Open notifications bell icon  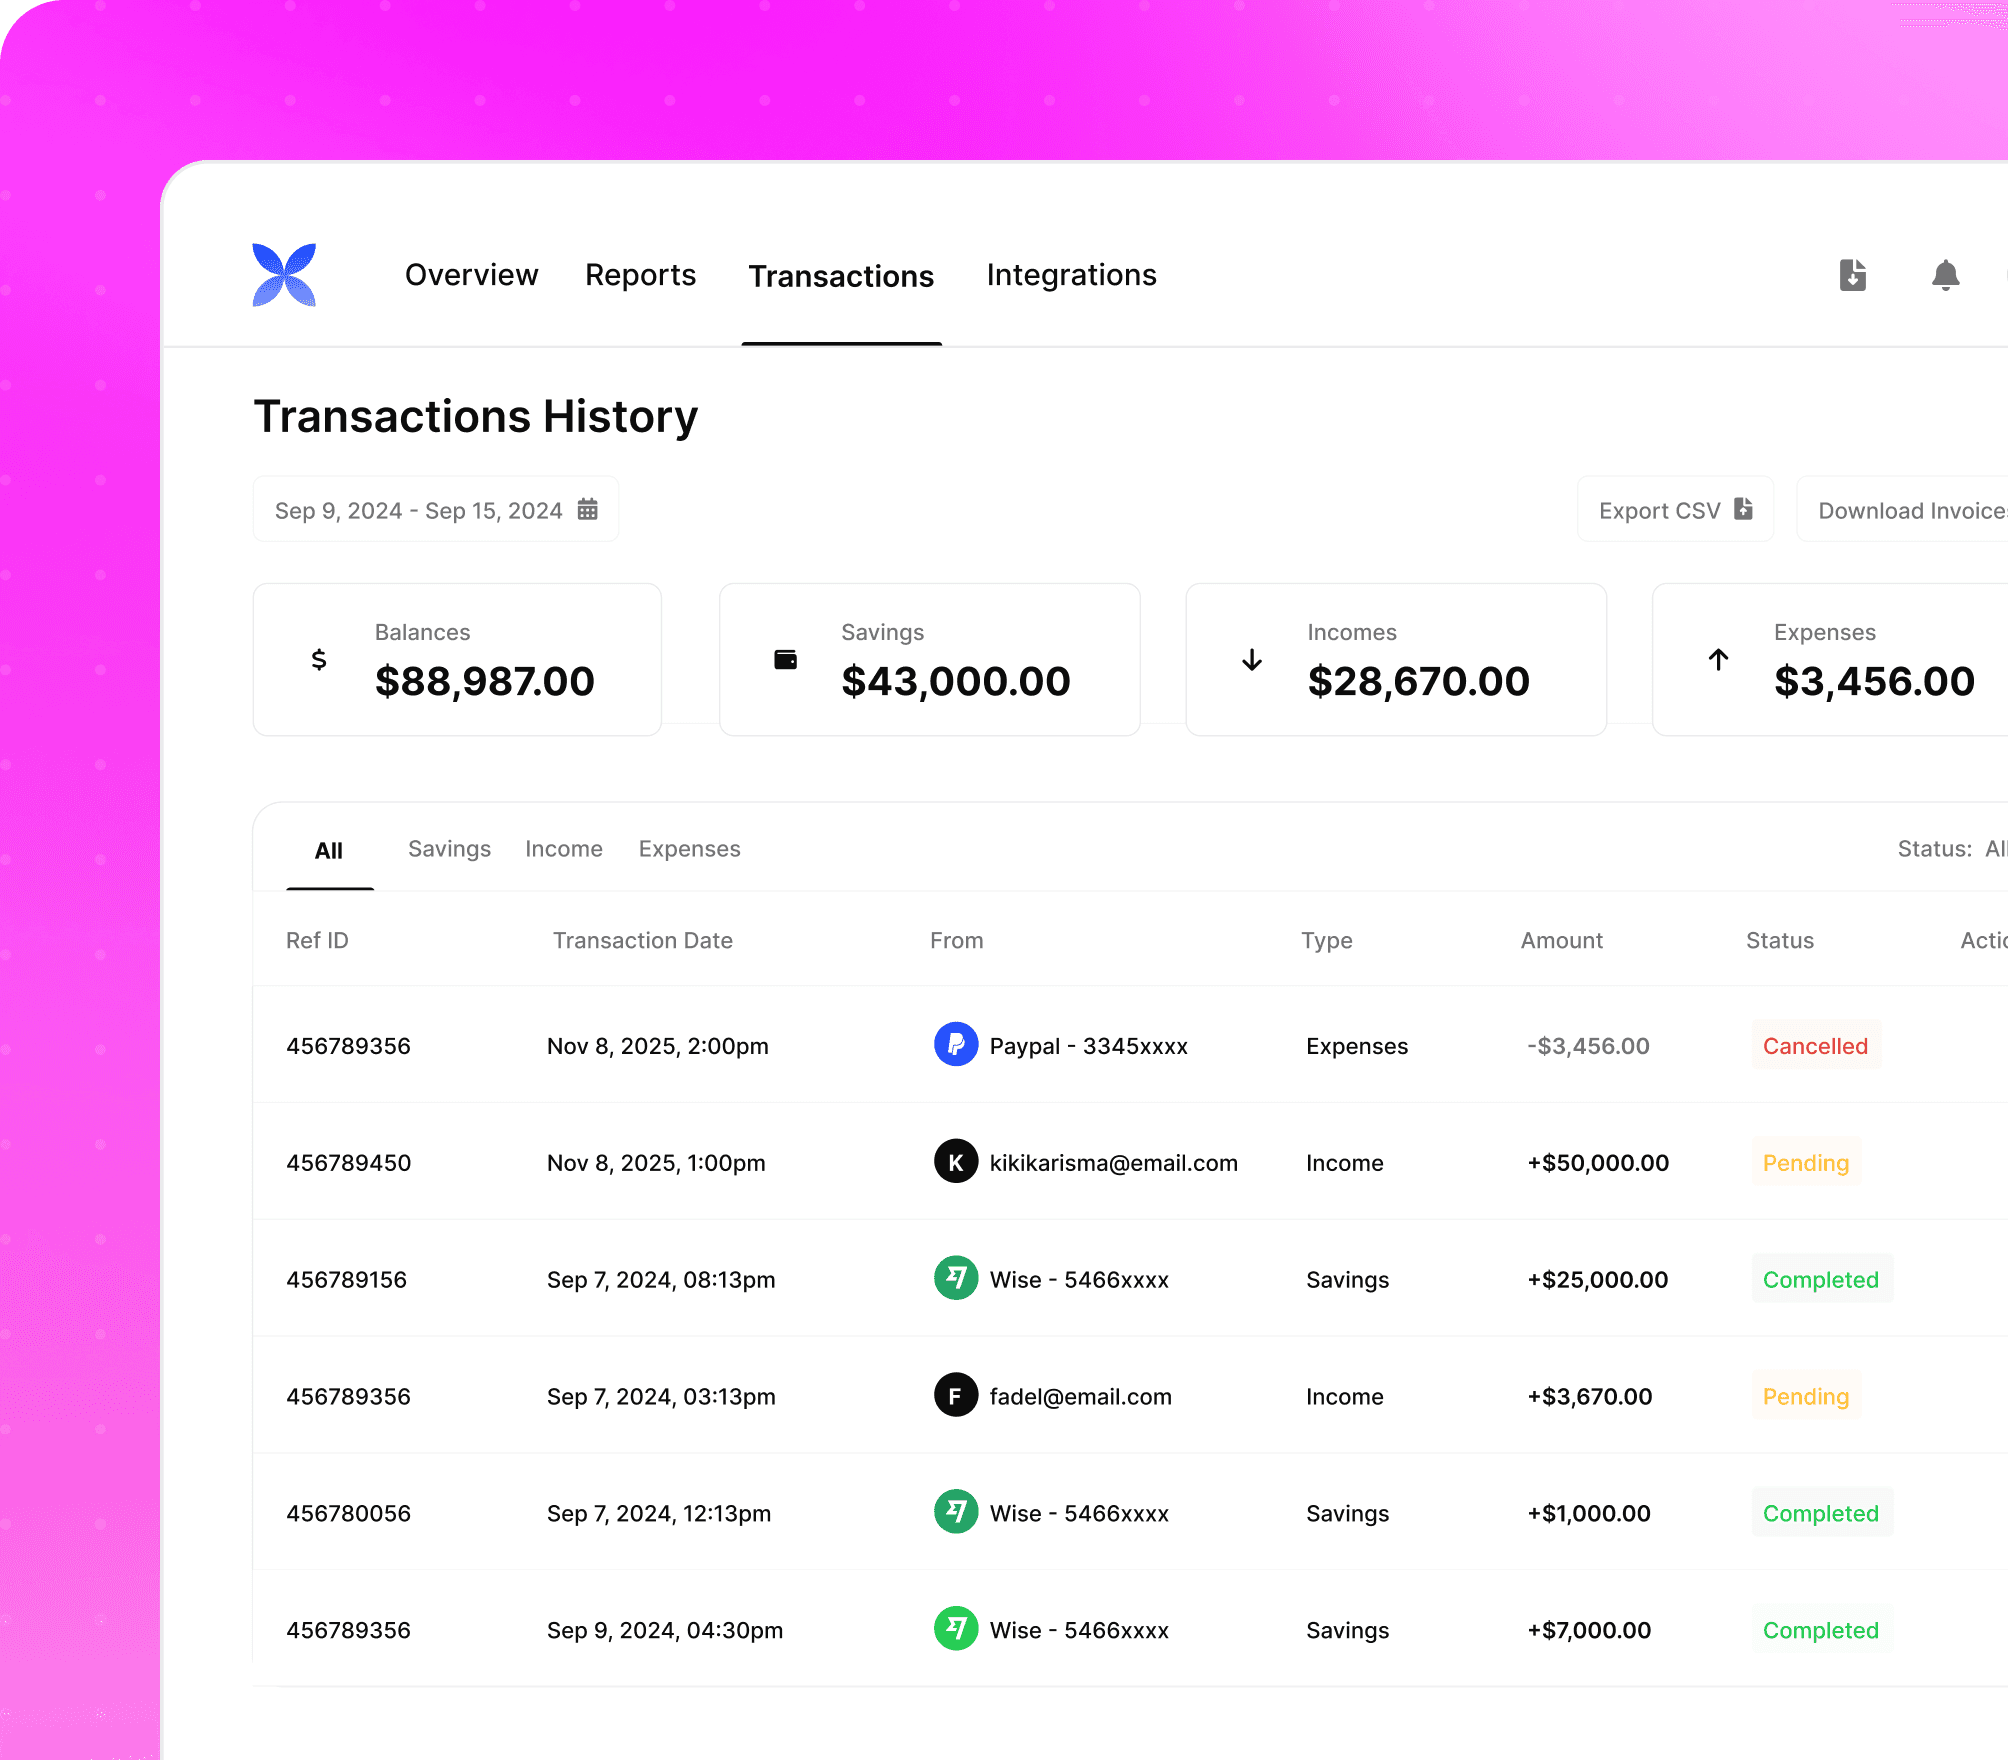[x=1945, y=275]
